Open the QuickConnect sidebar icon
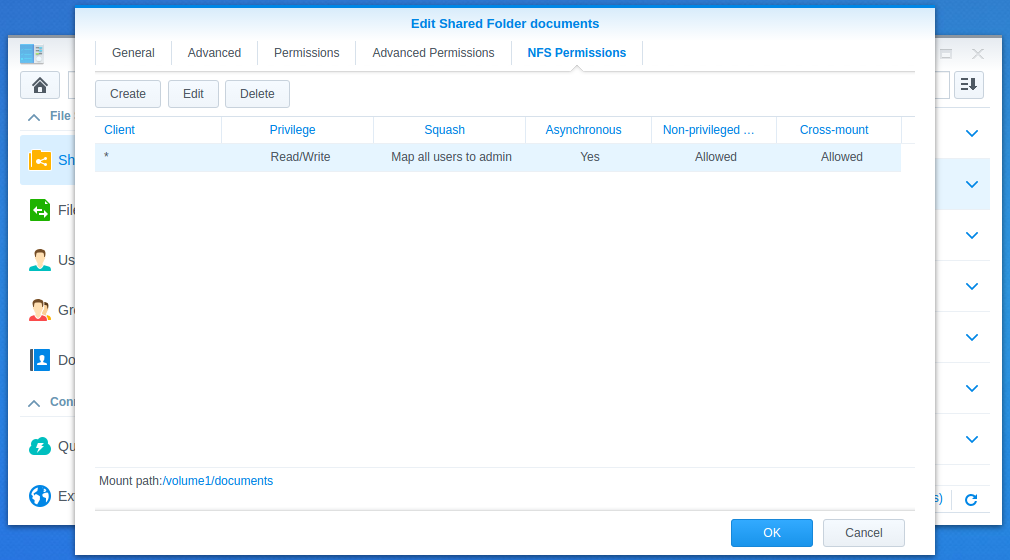 click(x=40, y=446)
